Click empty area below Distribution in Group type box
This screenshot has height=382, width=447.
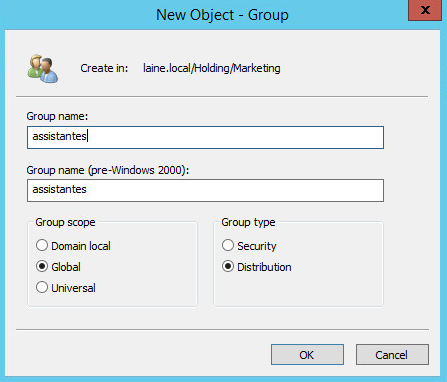(298, 289)
